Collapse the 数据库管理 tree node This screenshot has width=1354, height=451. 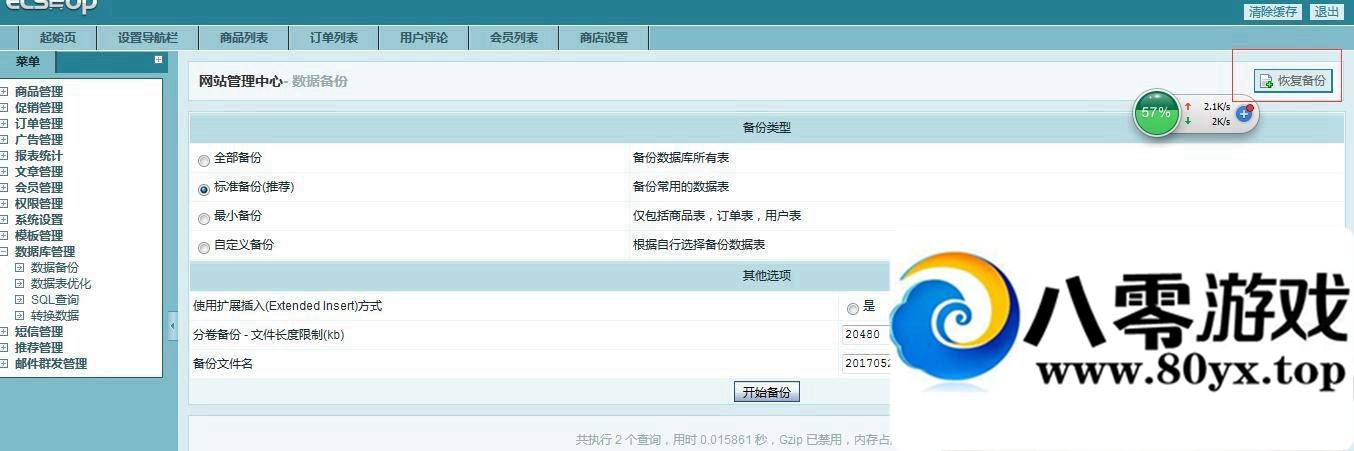pyautogui.click(x=5, y=252)
